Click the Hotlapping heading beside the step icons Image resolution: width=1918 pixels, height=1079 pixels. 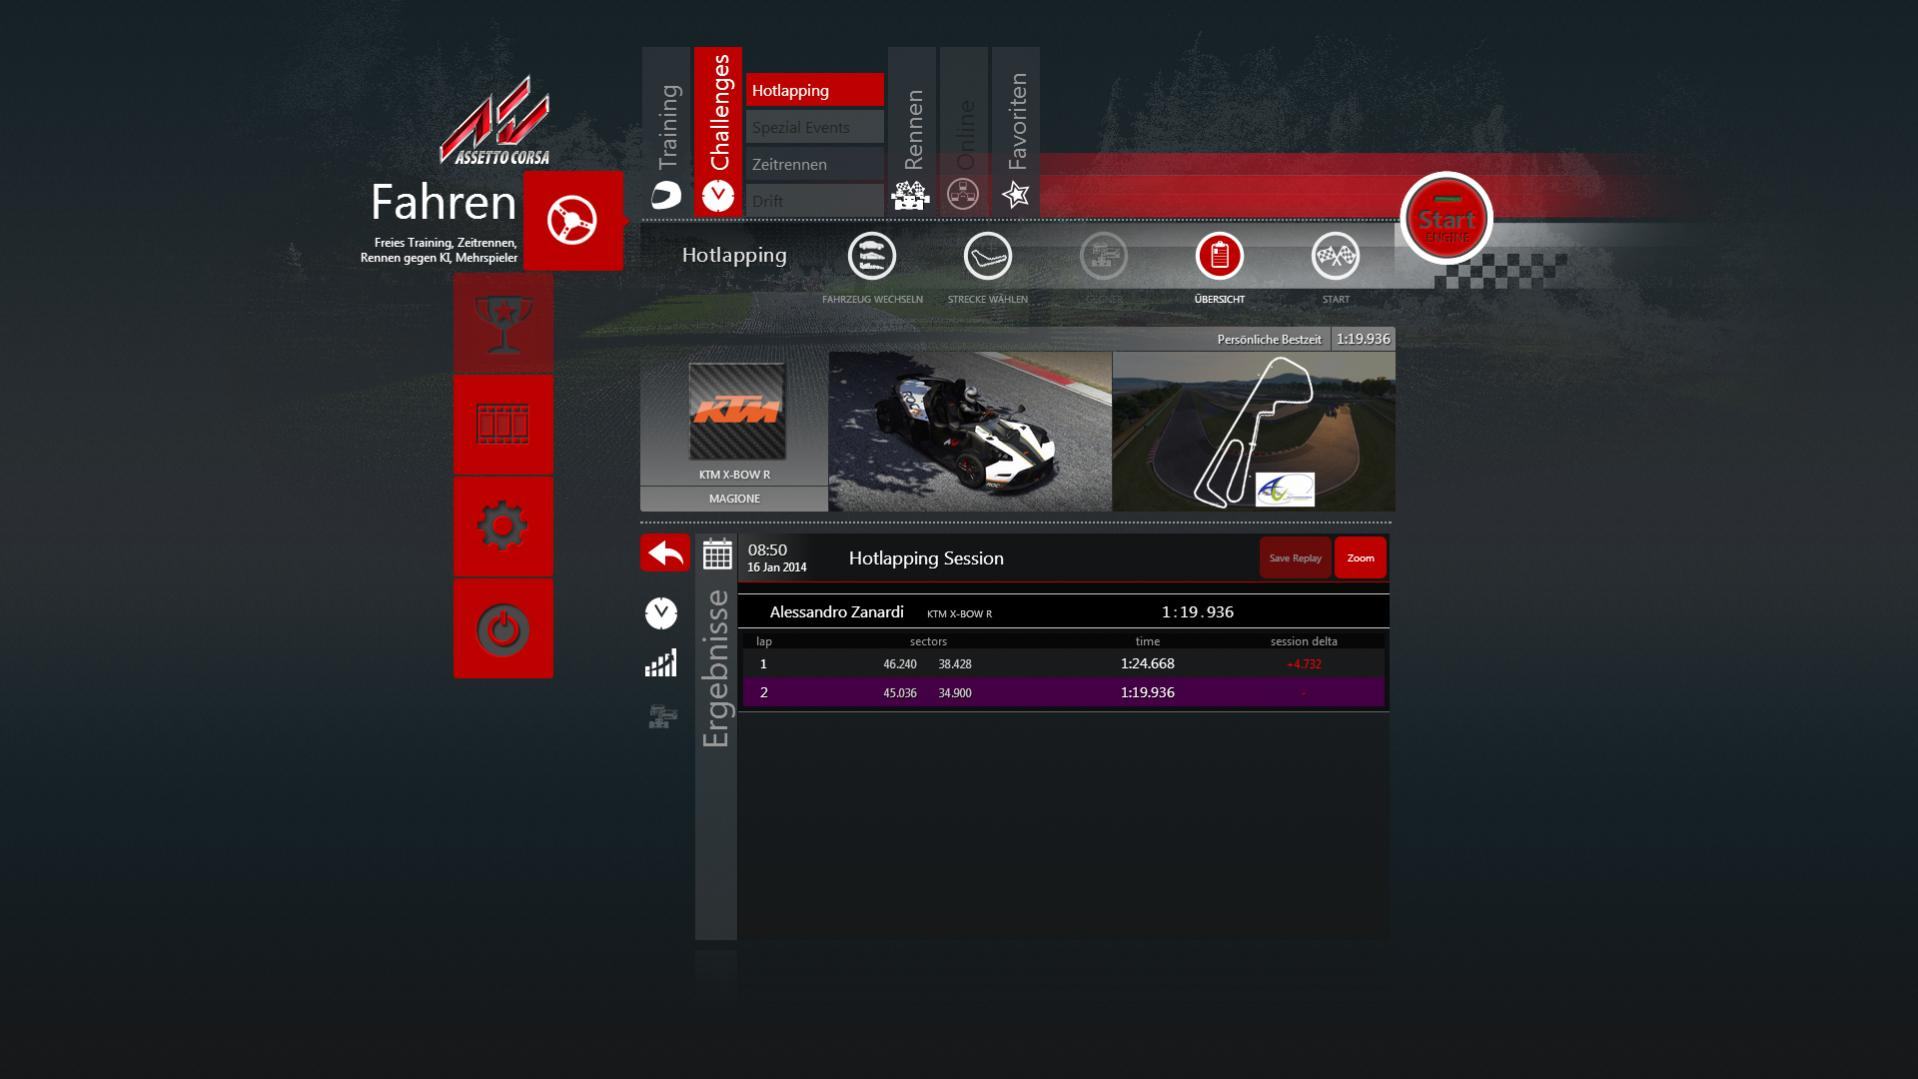pos(734,255)
